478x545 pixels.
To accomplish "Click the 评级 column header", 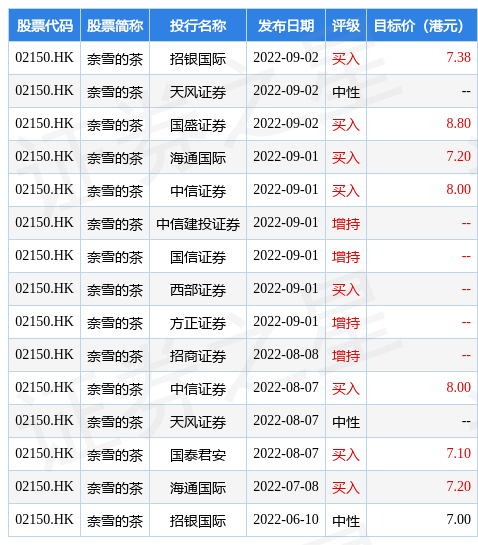I will [x=346, y=26].
